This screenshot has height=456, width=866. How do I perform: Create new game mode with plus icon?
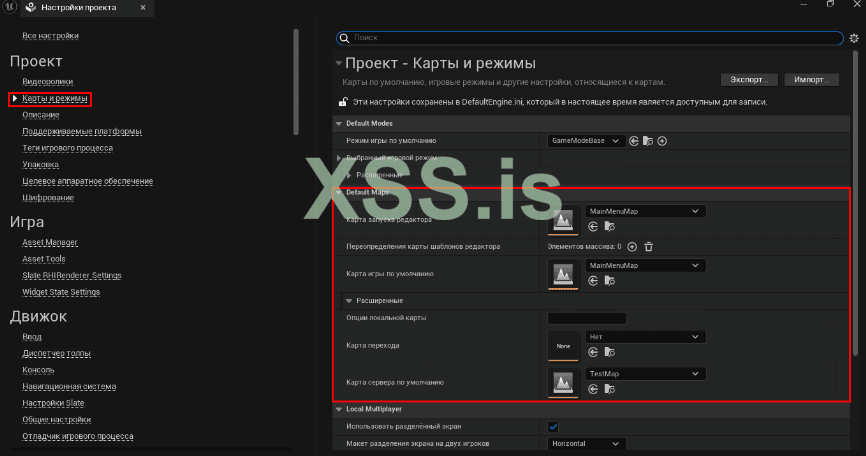tap(662, 141)
